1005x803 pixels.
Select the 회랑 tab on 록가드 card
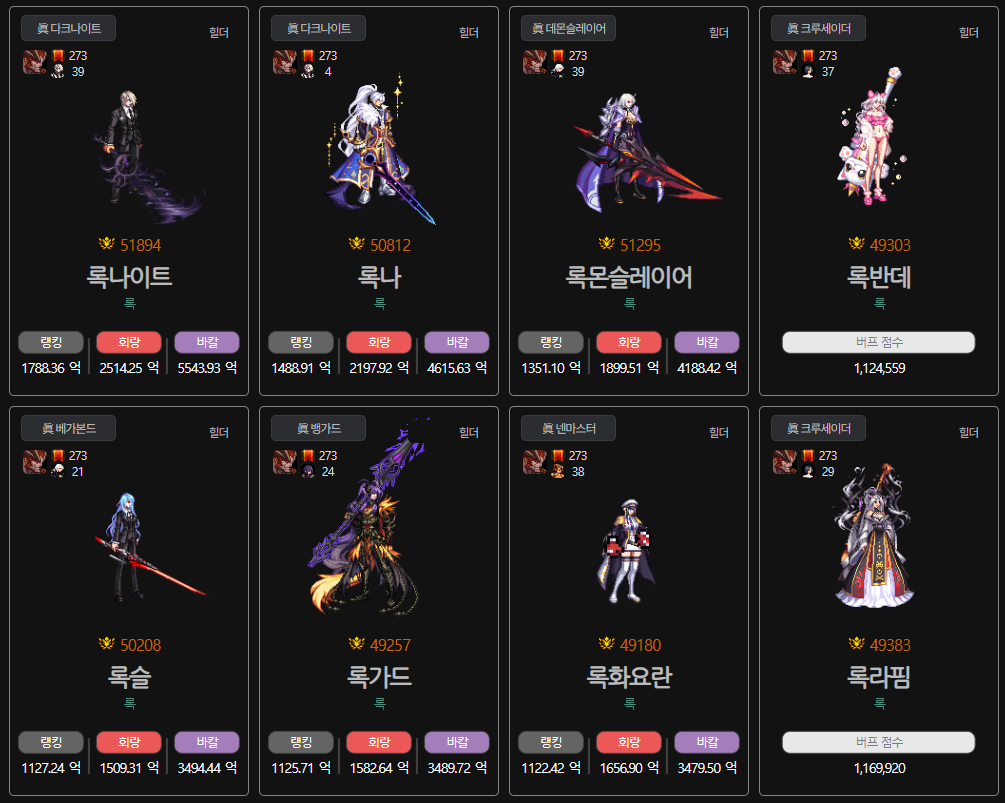[x=379, y=742]
